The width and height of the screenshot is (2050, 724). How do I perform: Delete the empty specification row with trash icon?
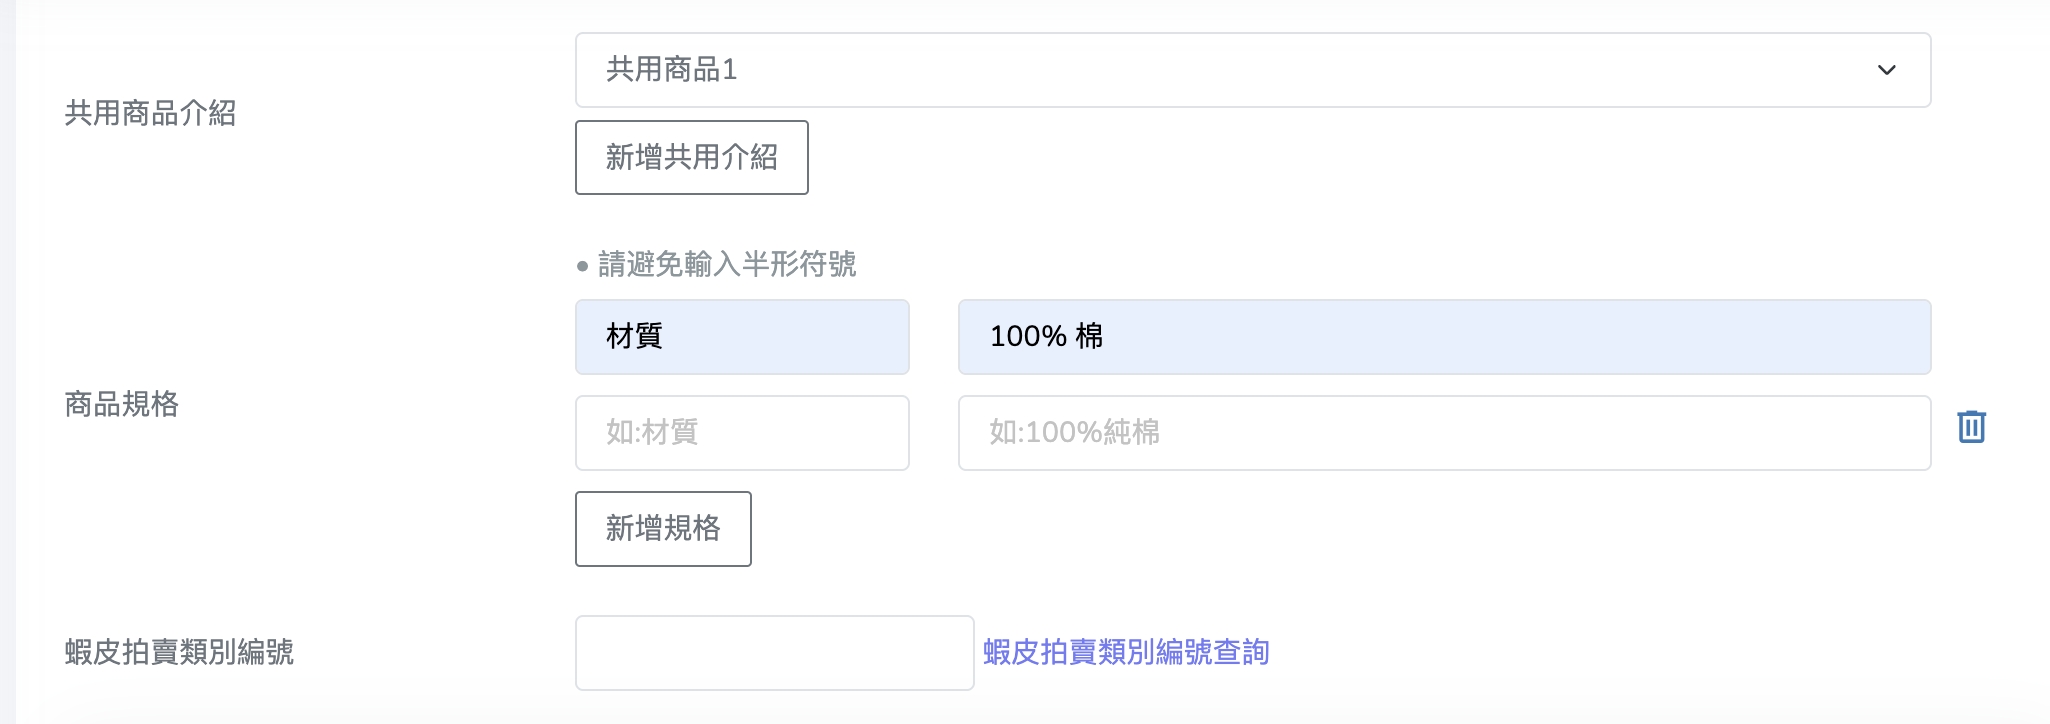click(1971, 427)
